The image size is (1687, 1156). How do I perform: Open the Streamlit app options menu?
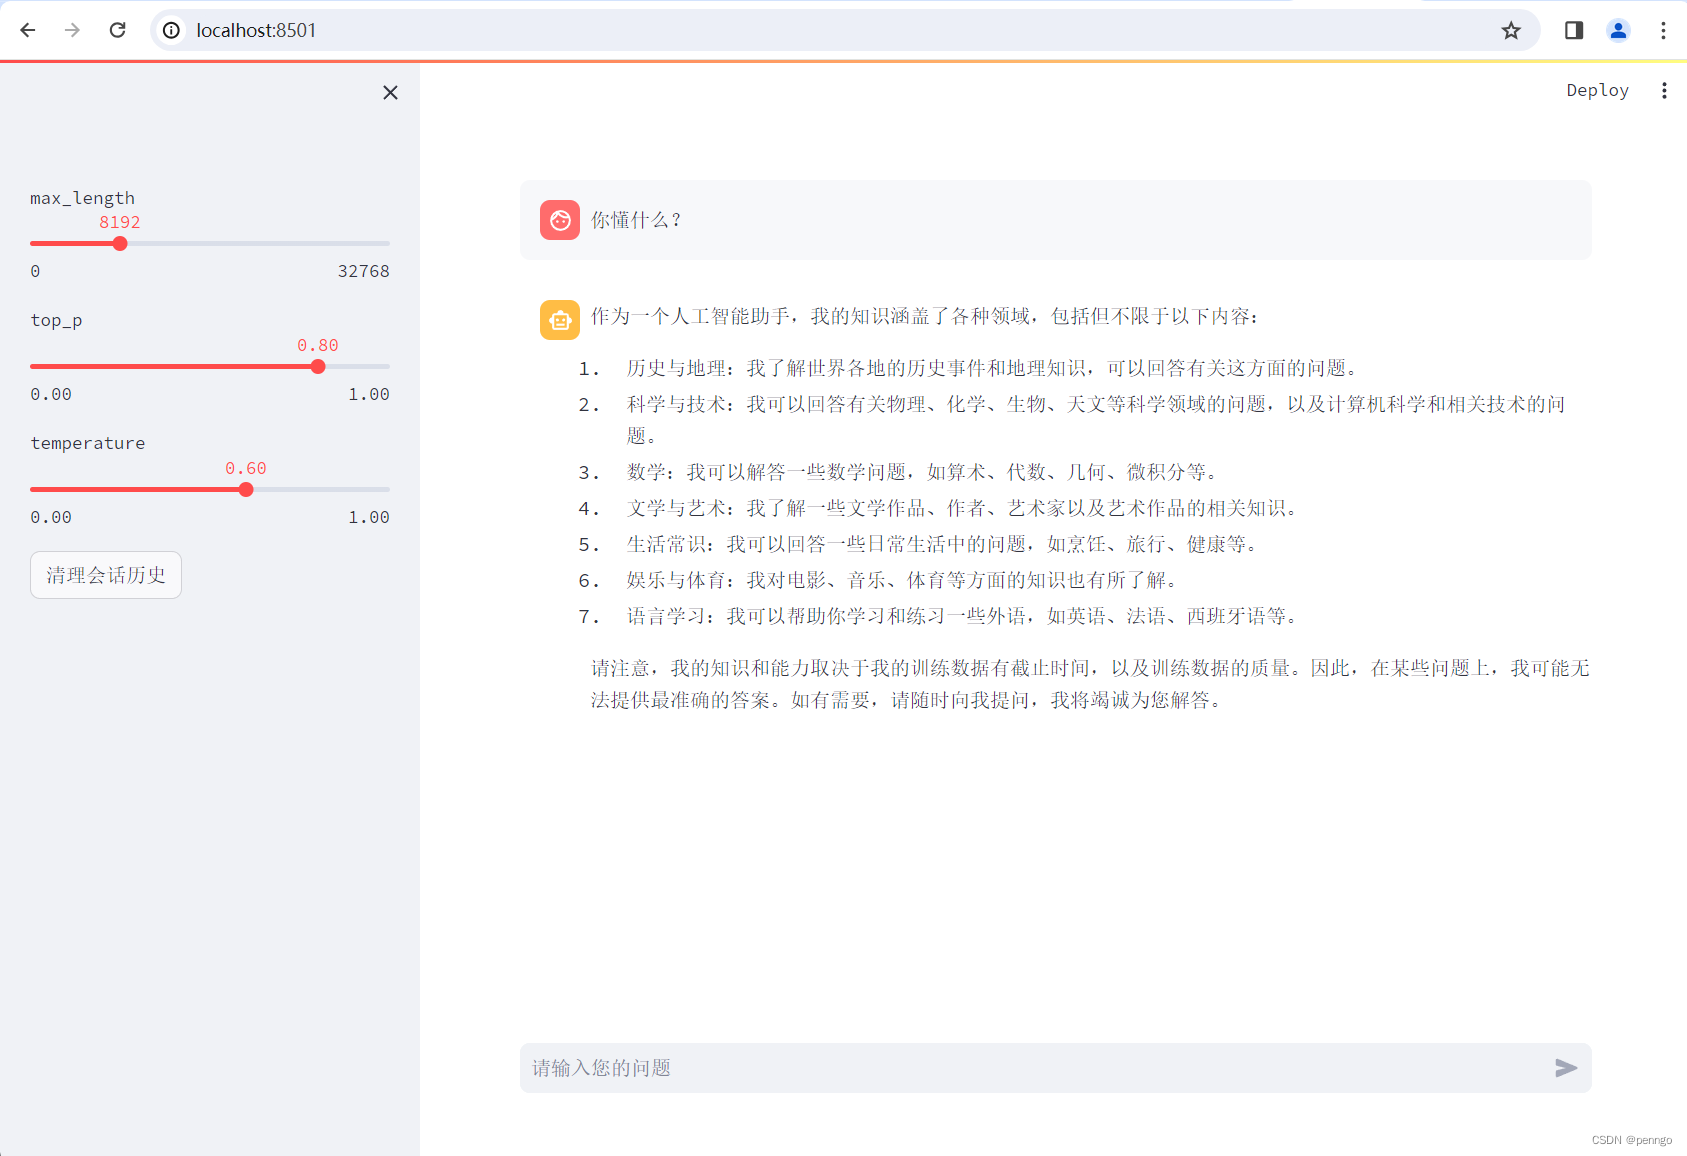(x=1664, y=90)
